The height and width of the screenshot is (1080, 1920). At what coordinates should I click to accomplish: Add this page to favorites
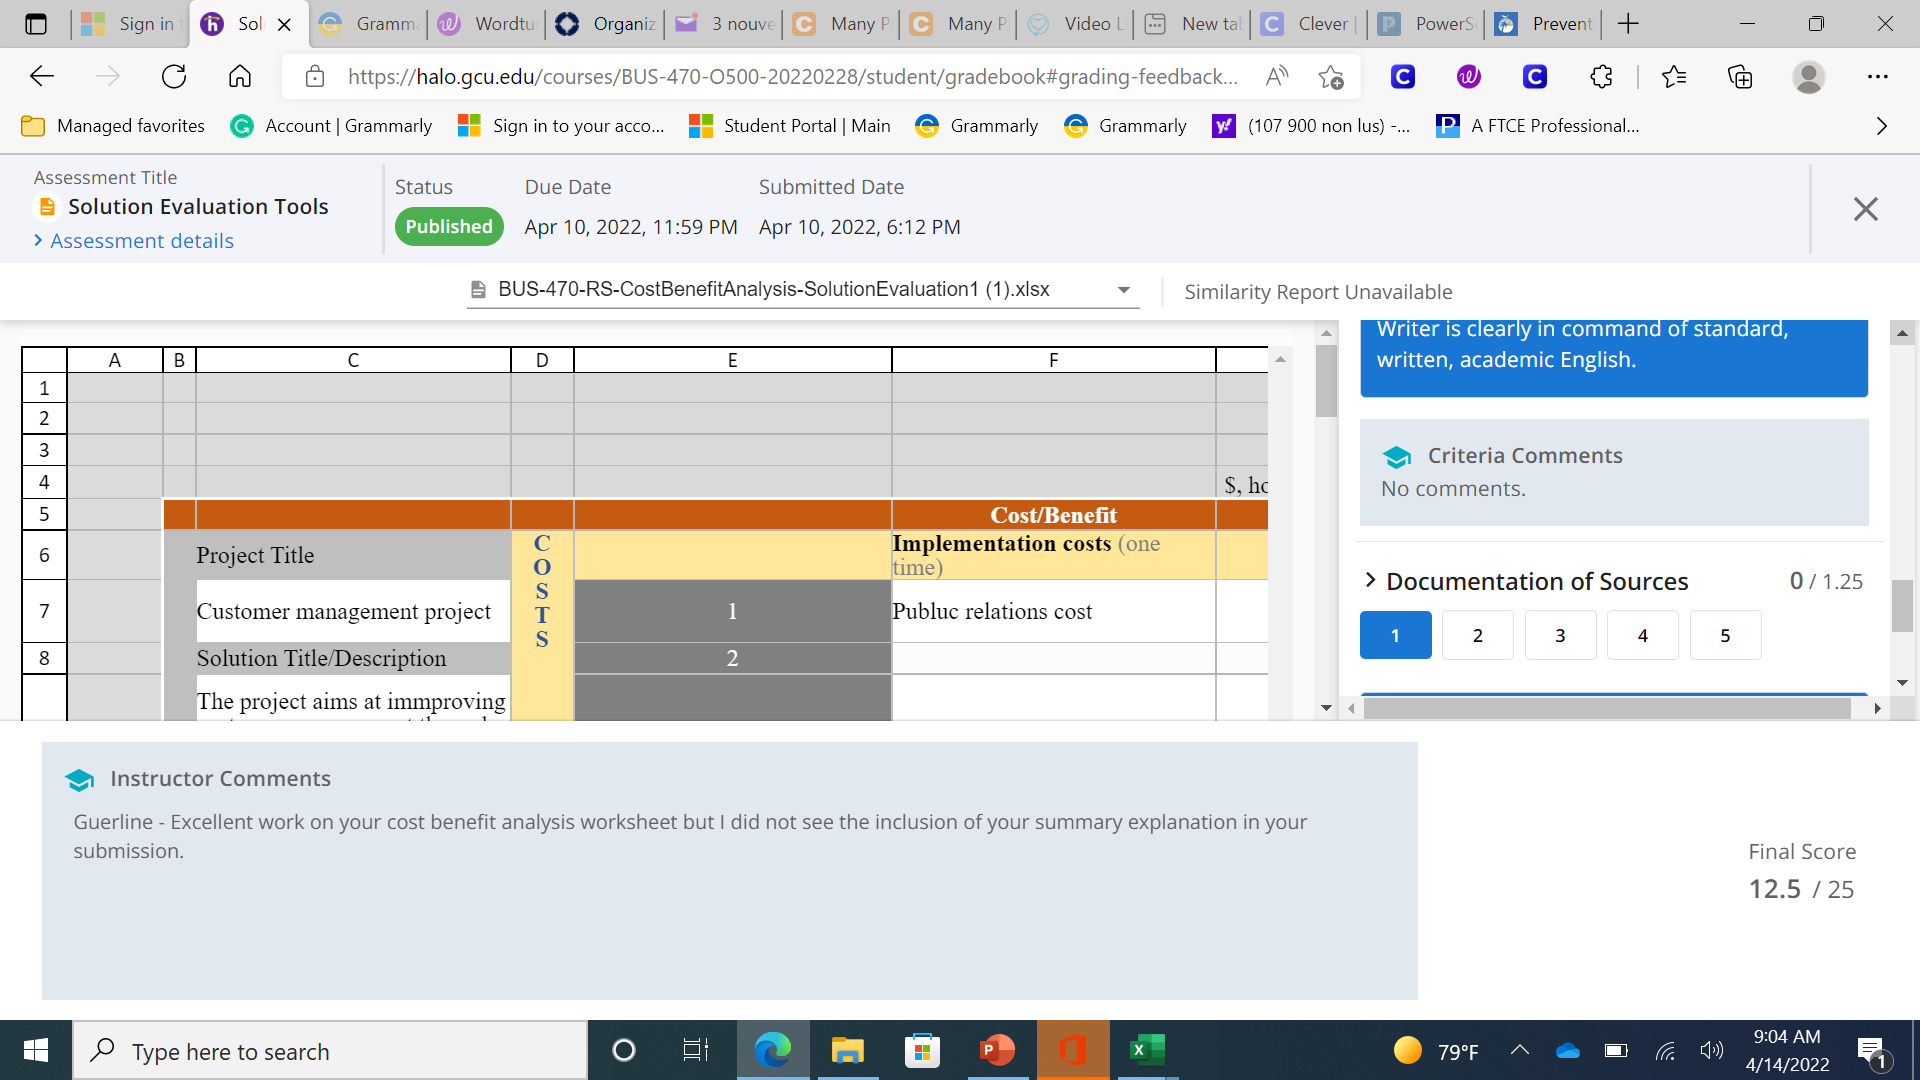pos(1330,76)
